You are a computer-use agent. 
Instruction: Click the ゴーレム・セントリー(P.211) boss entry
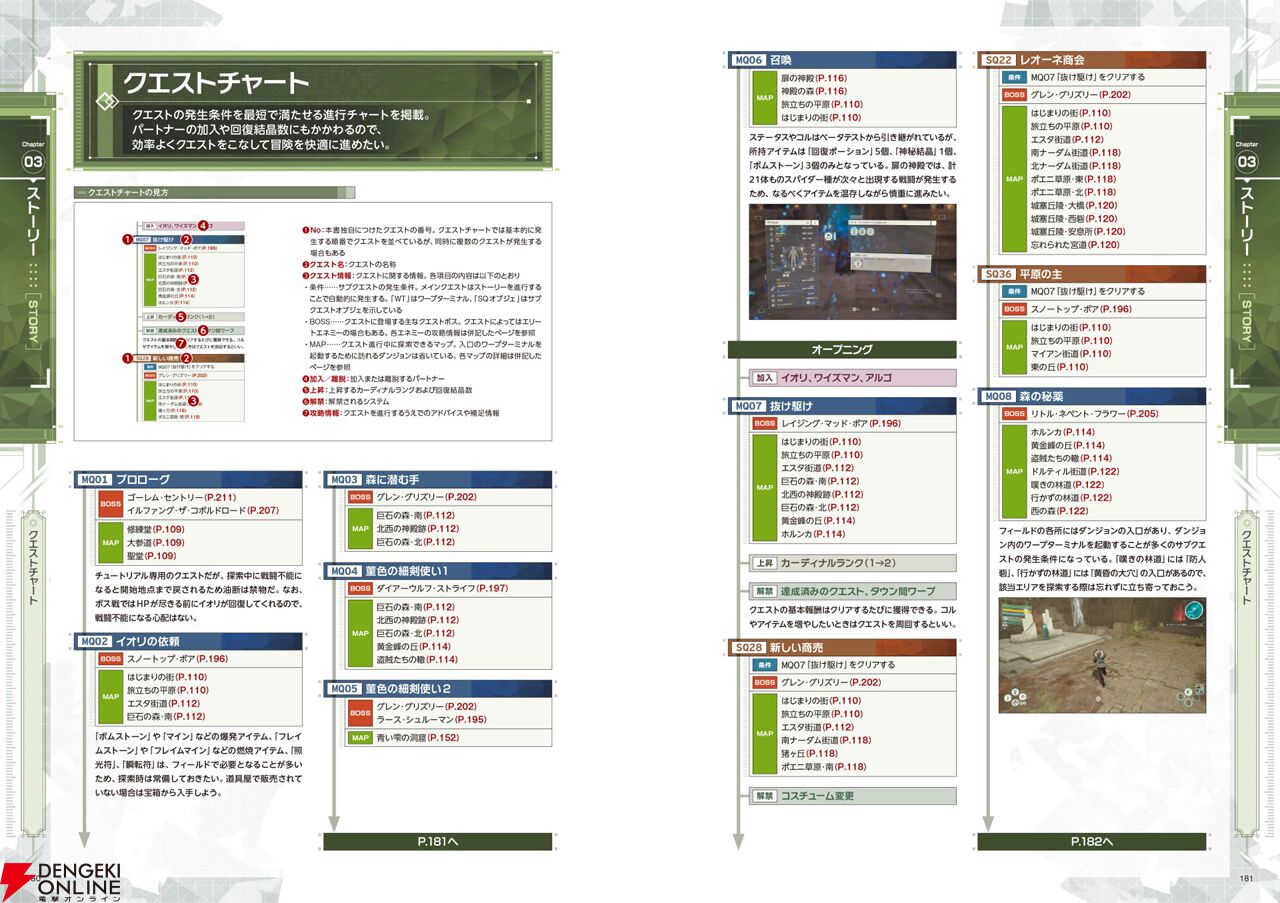(181, 497)
